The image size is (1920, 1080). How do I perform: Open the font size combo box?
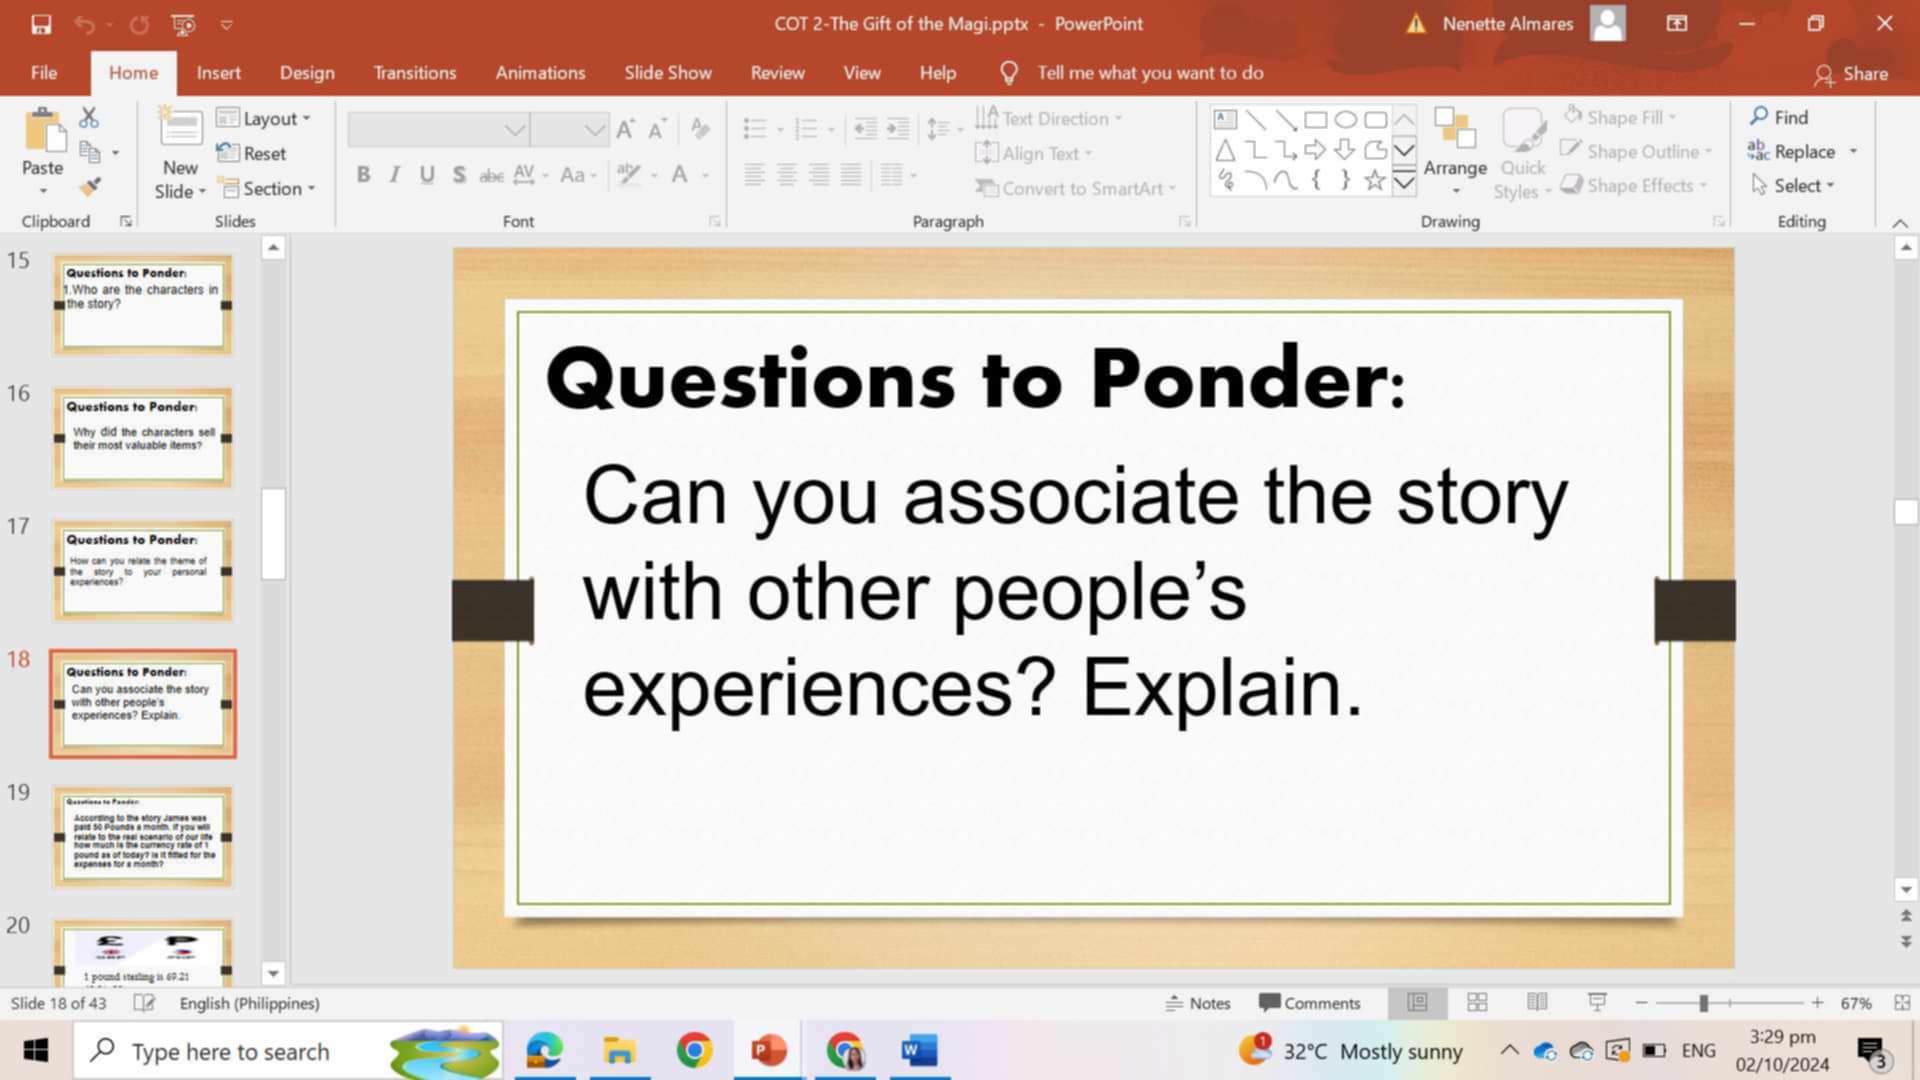[569, 130]
